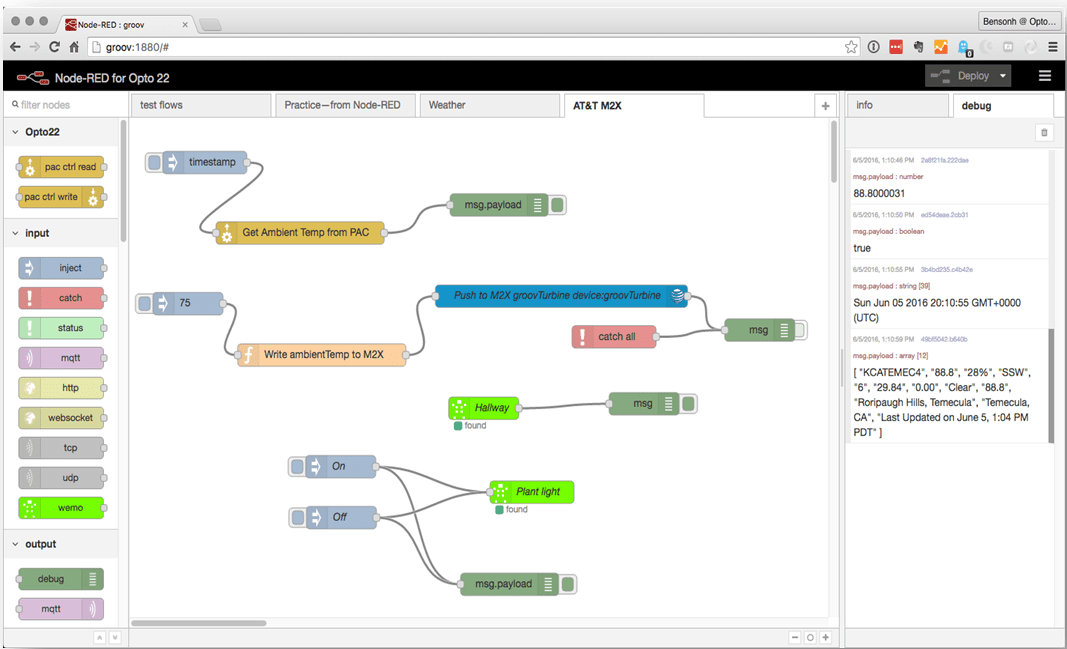Viewport: 1067px width, 649px height.
Task: Click the zoom out minus icon below canvas
Action: [795, 638]
